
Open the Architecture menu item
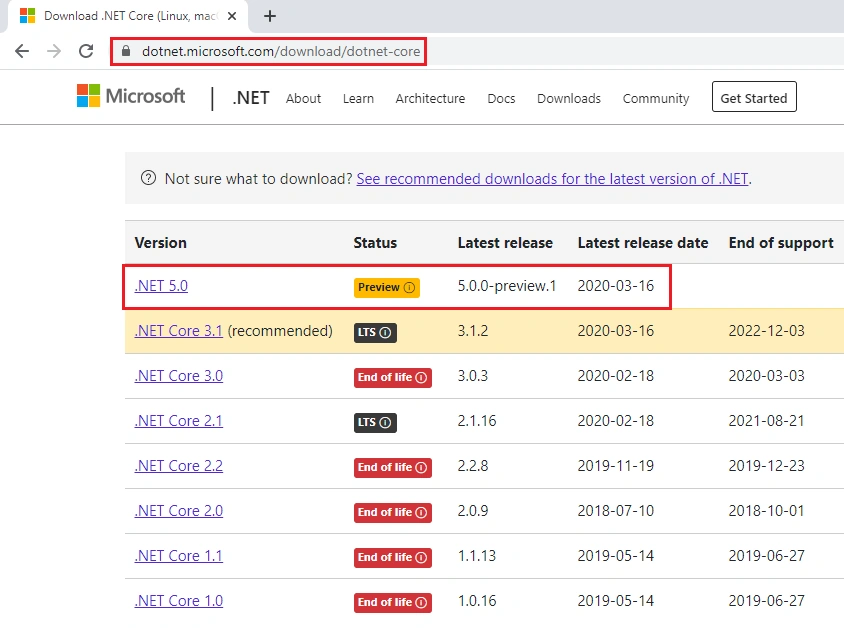(x=430, y=98)
